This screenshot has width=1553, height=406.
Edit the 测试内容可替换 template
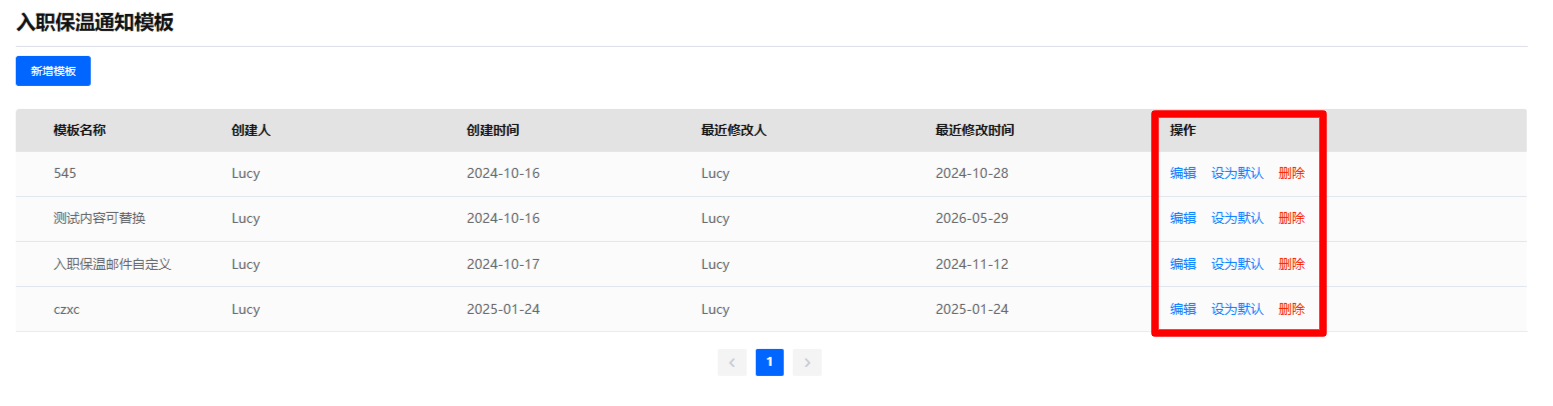tap(1183, 218)
